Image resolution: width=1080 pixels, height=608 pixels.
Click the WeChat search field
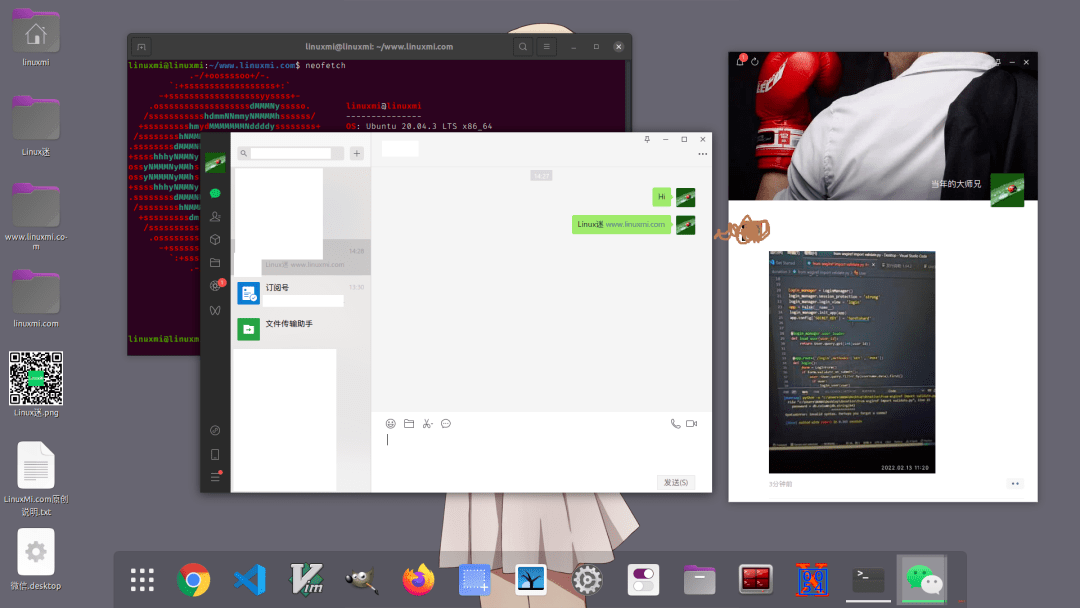tap(291, 154)
